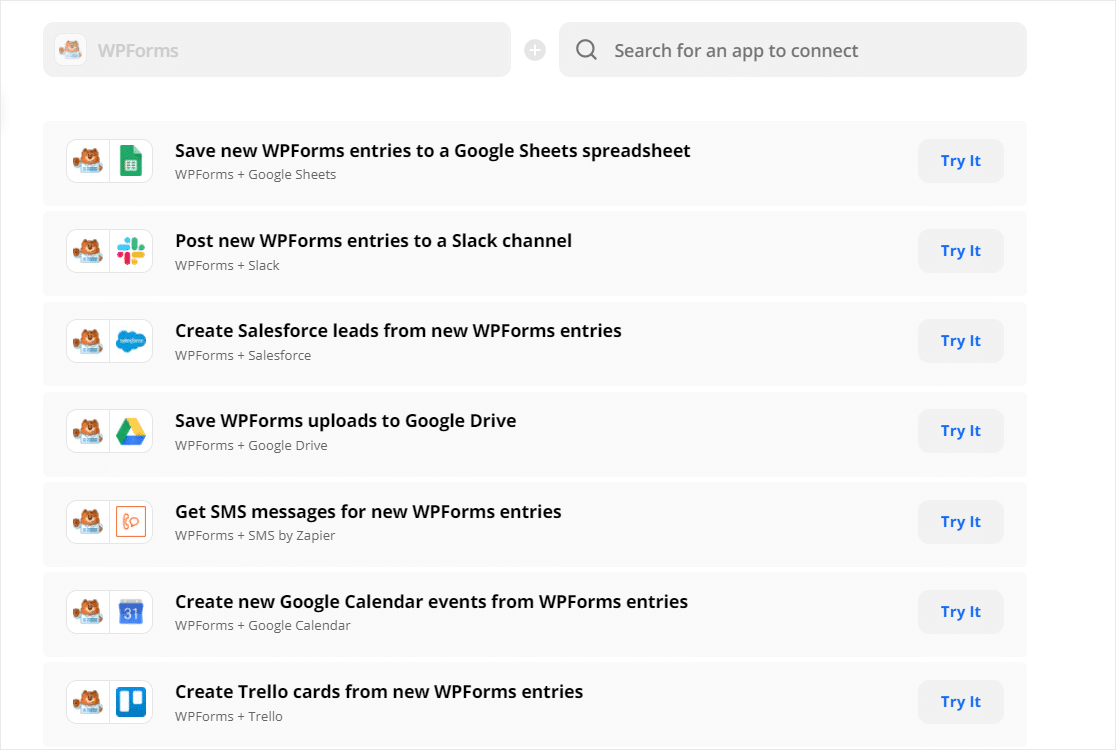
Task: Click the magnifier icon in the search box
Action: tap(586, 50)
